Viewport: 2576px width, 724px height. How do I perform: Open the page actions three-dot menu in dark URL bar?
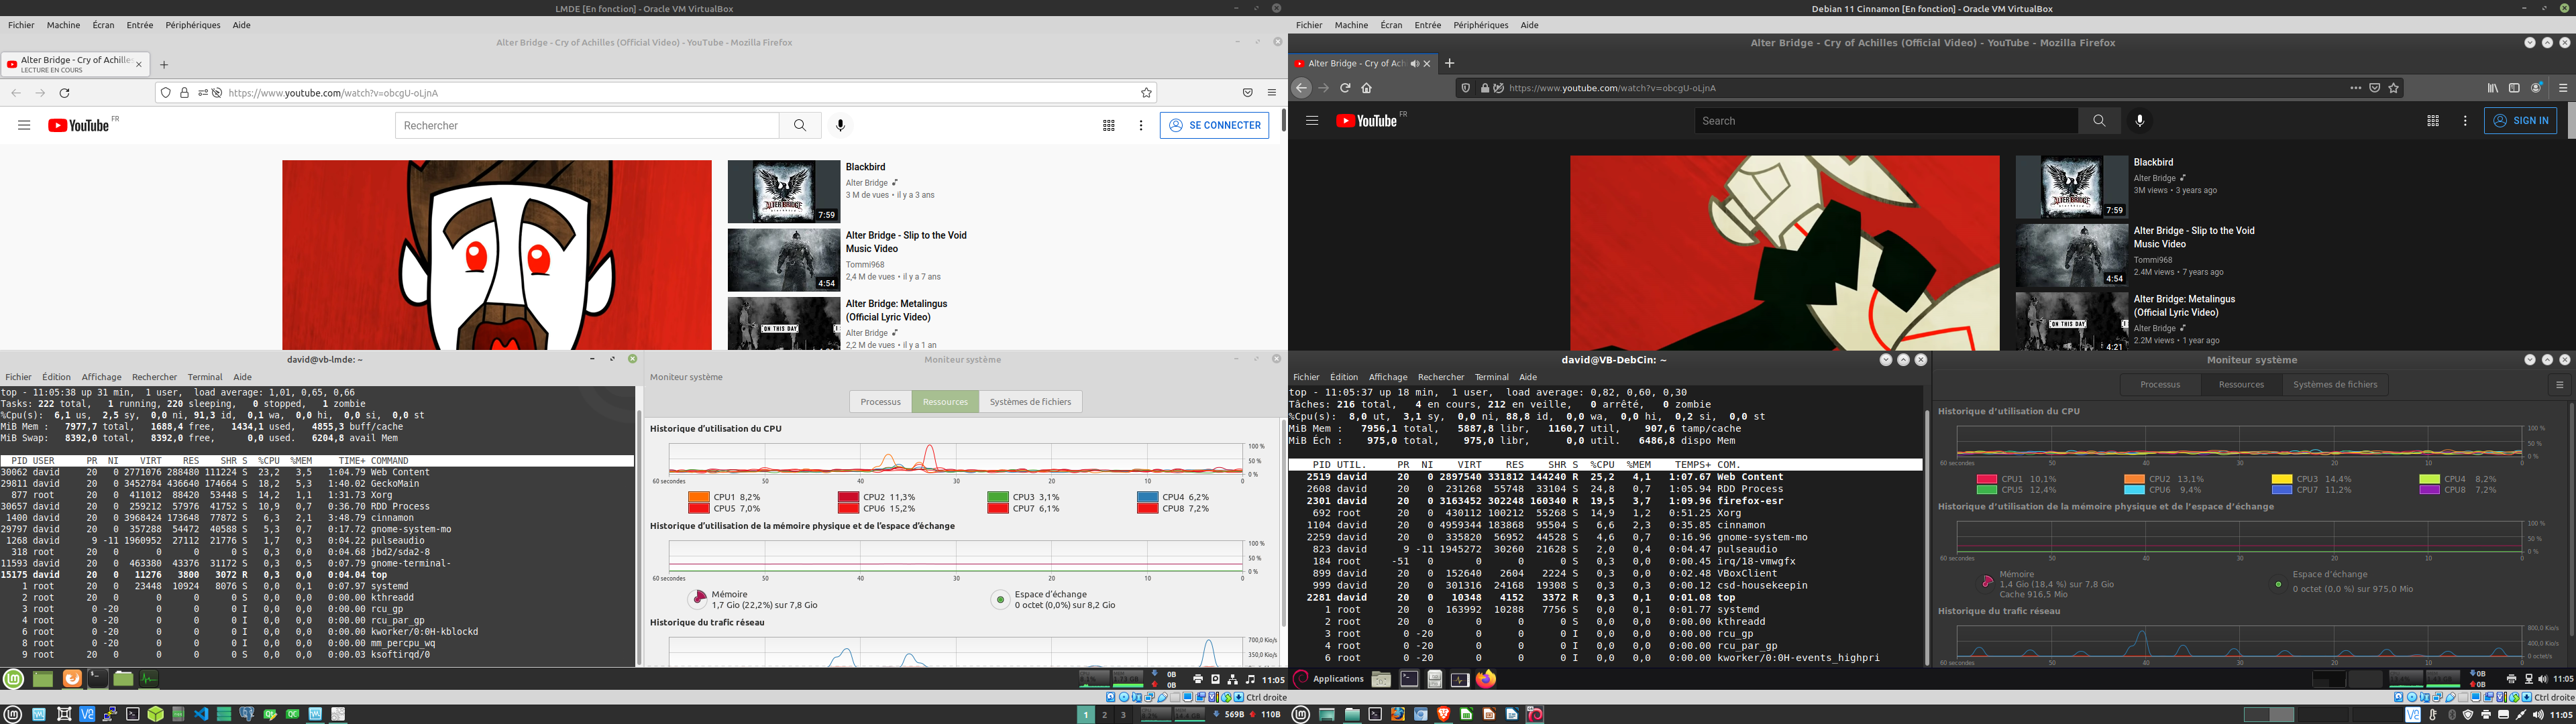(2356, 88)
